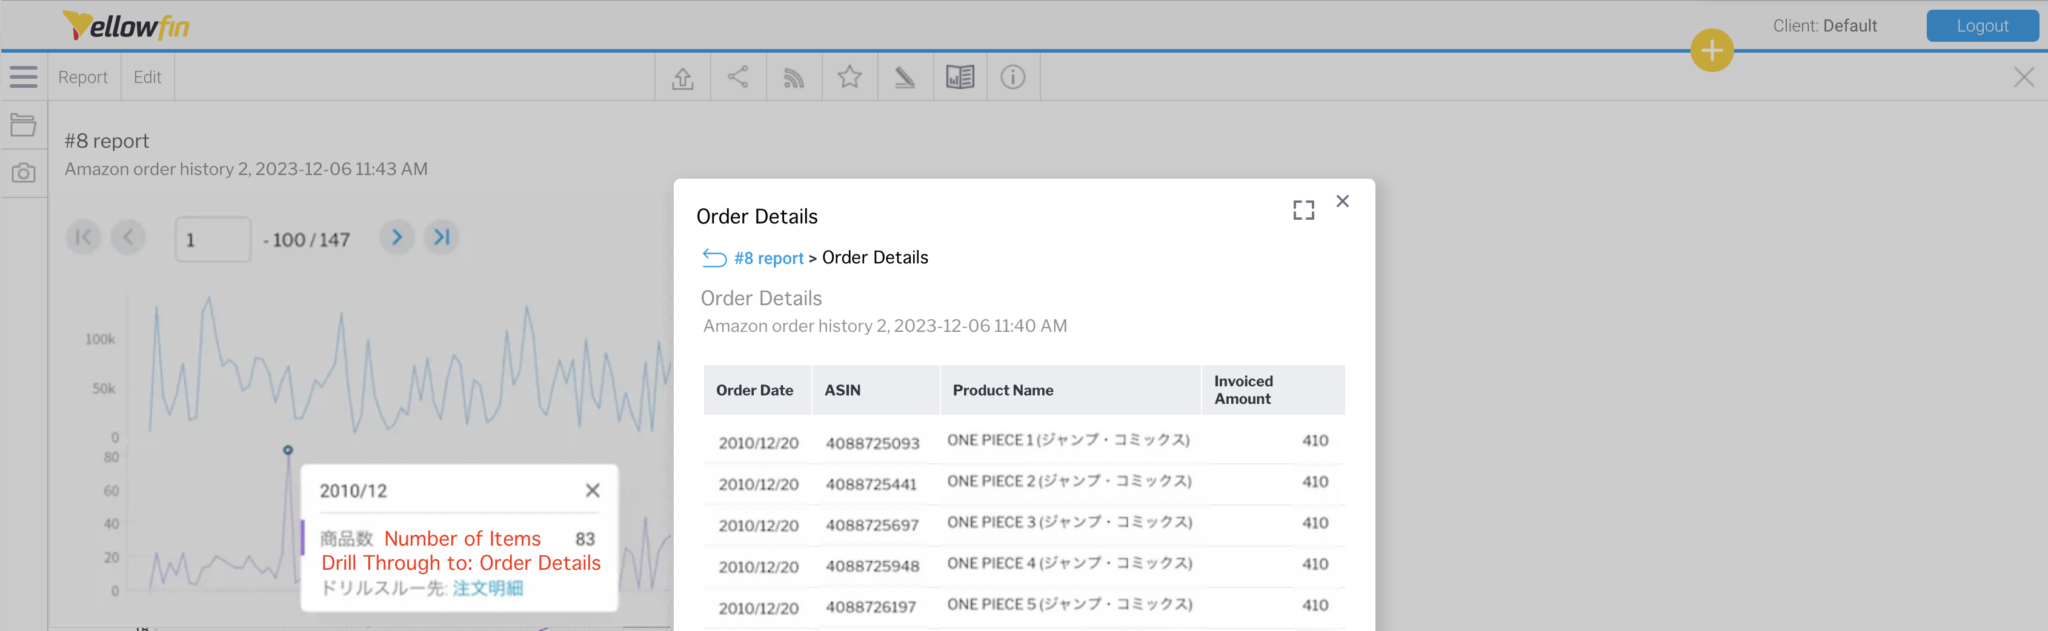2048x631 pixels.
Task: Go to previous page of results
Action: pyautogui.click(x=128, y=237)
